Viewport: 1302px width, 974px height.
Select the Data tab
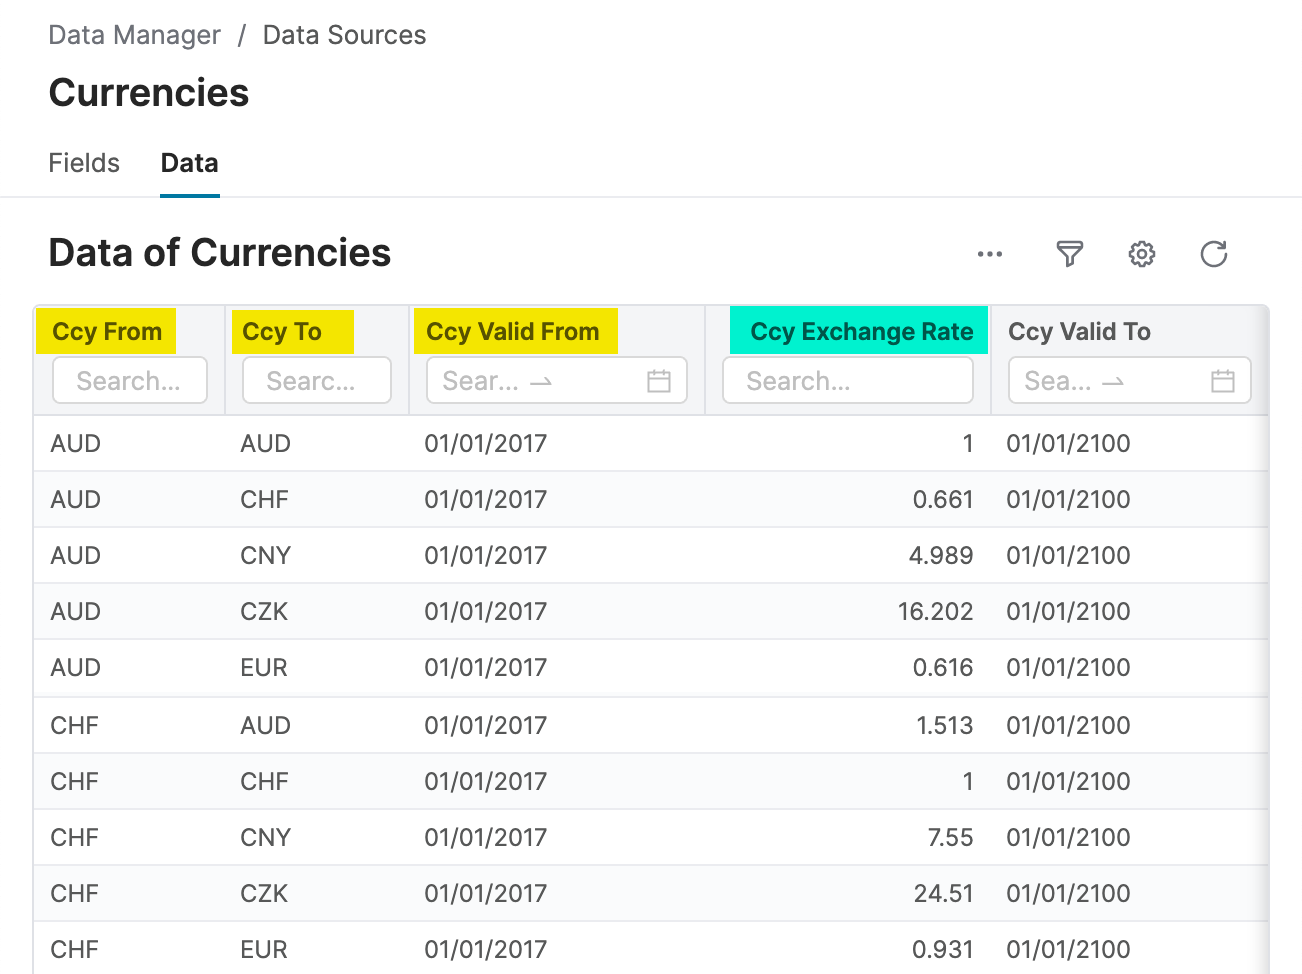click(x=189, y=163)
